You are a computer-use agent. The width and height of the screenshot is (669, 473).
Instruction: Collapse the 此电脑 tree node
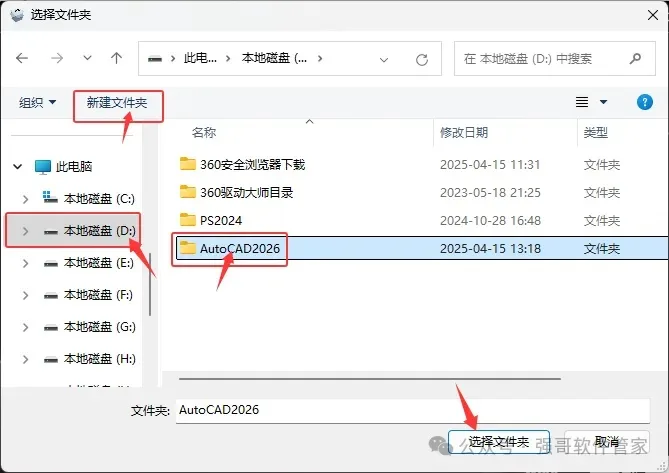pos(17,166)
